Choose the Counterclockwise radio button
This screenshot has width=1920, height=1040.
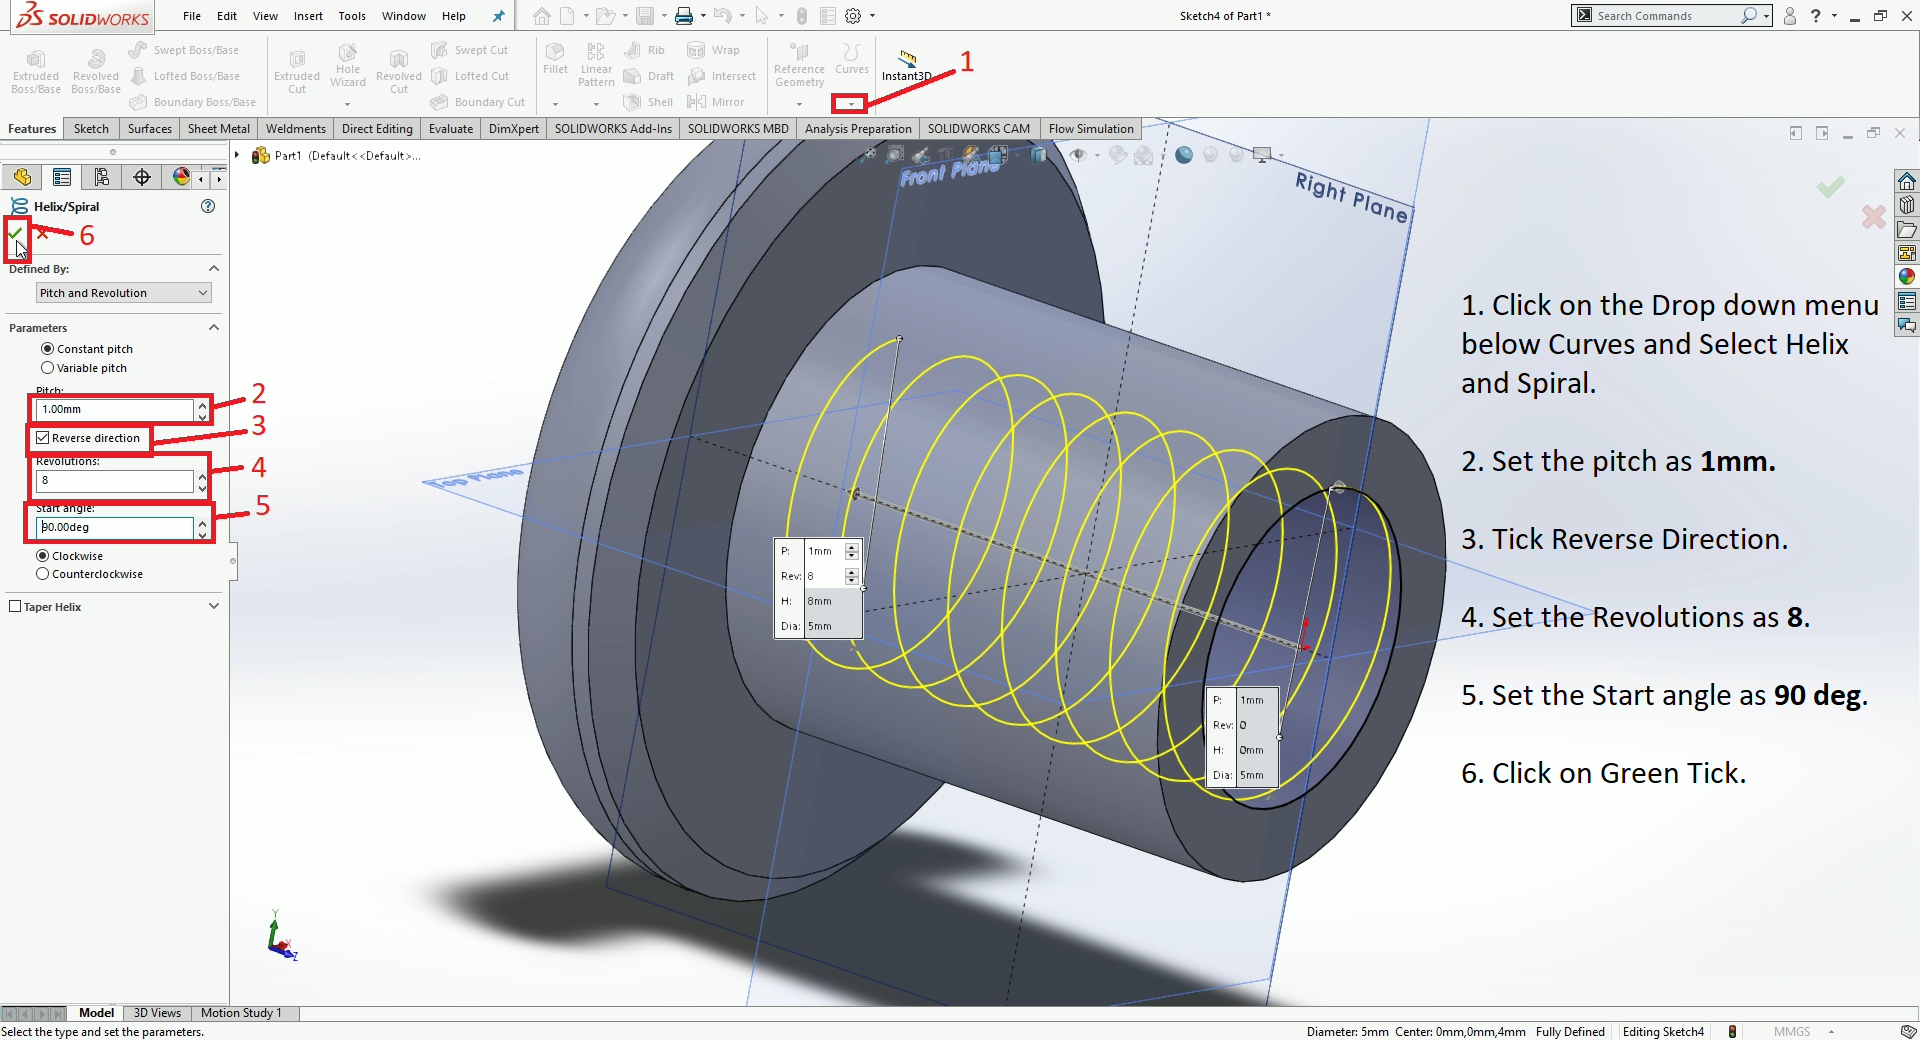[x=42, y=574]
